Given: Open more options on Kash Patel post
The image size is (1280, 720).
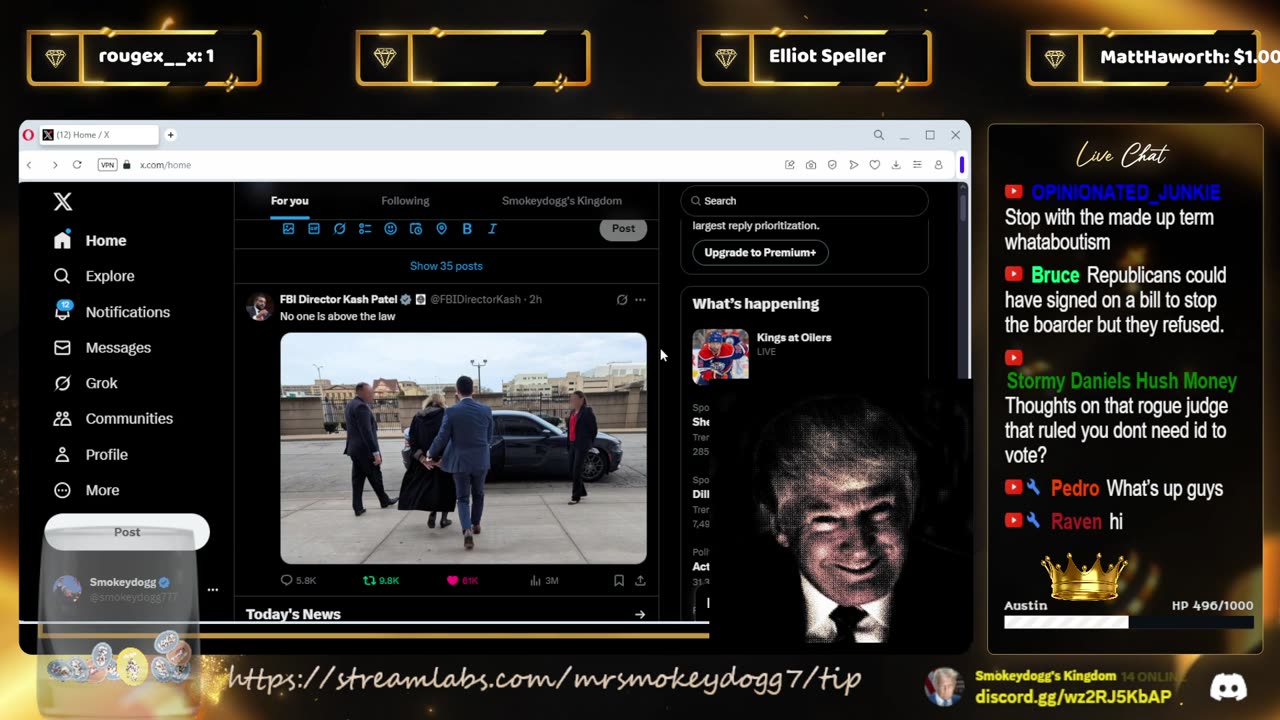Looking at the screenshot, I should coord(640,300).
